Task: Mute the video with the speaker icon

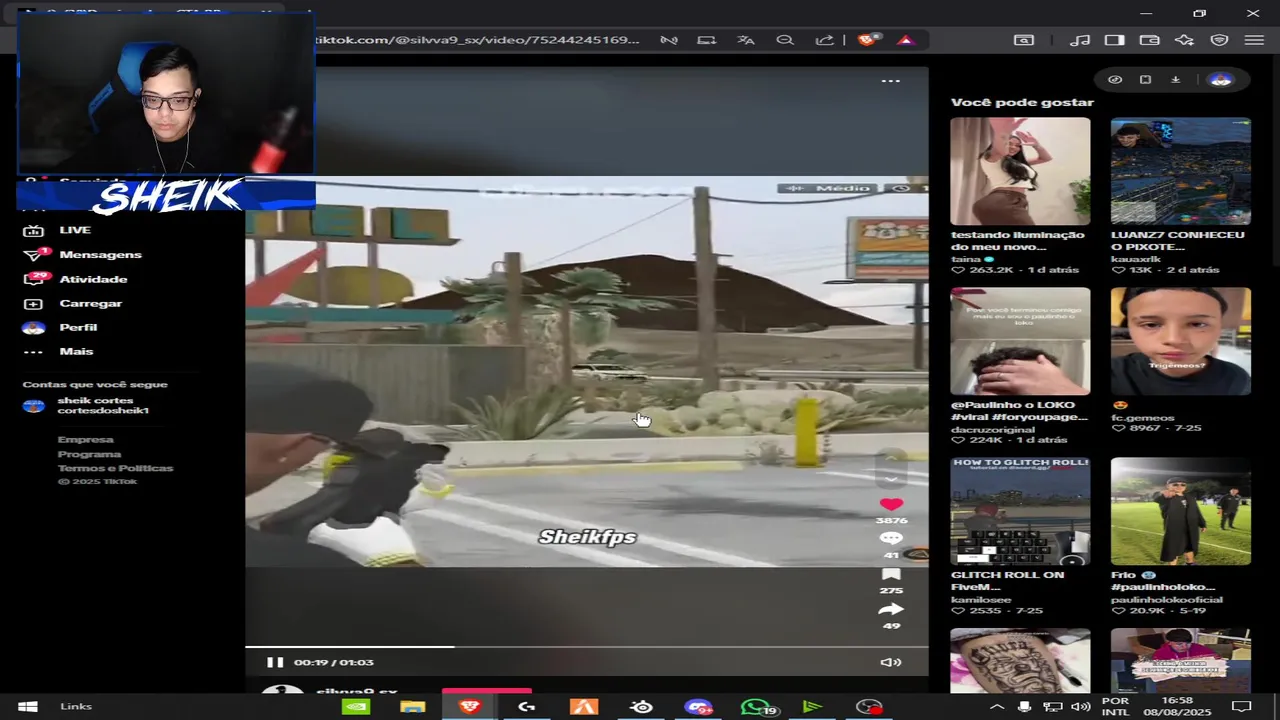Action: (890, 662)
